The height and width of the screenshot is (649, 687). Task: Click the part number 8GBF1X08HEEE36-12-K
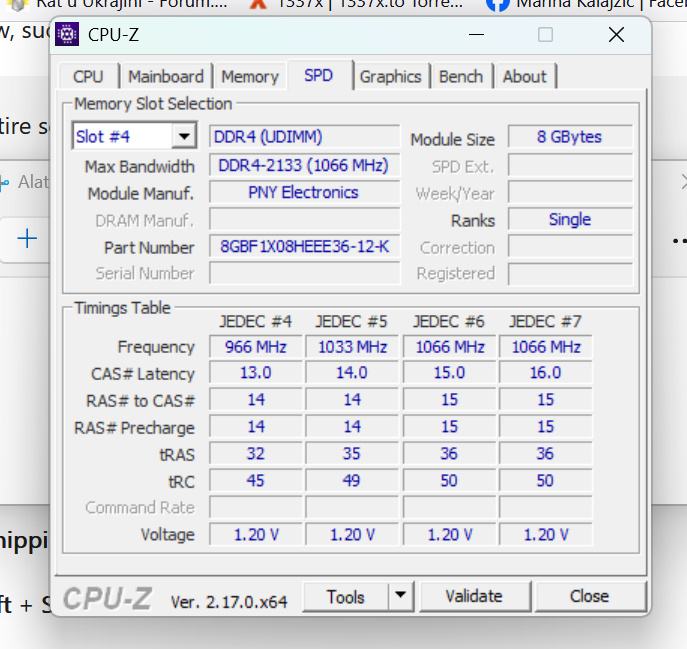pos(305,247)
